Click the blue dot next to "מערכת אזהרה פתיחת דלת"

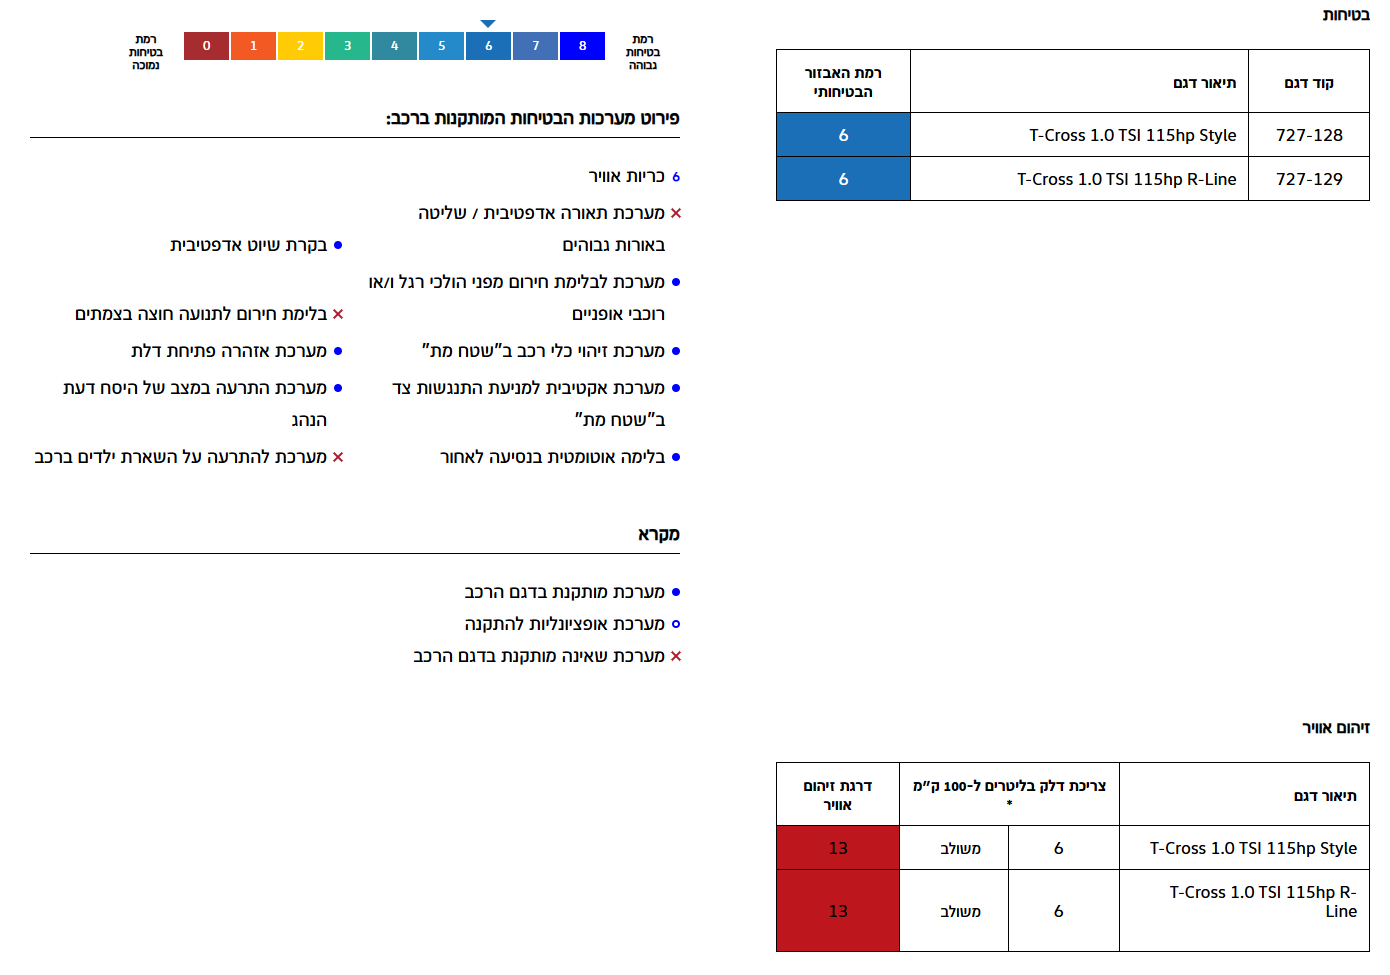tap(338, 351)
